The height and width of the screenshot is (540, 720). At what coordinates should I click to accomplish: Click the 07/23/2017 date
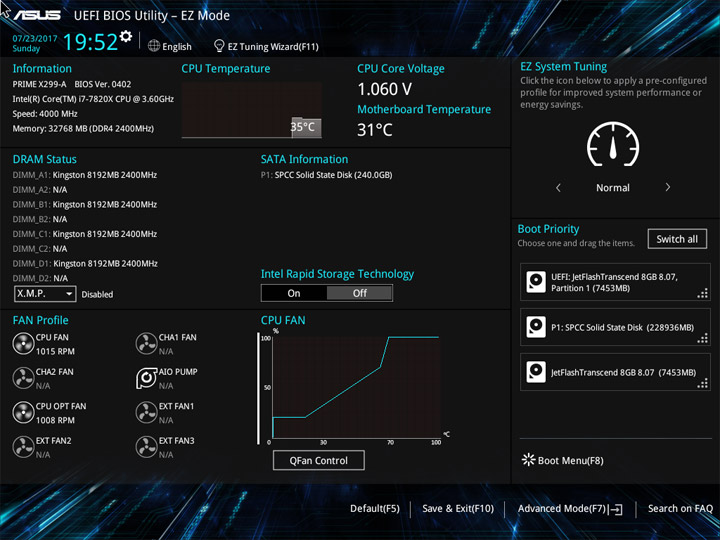tap(34, 39)
